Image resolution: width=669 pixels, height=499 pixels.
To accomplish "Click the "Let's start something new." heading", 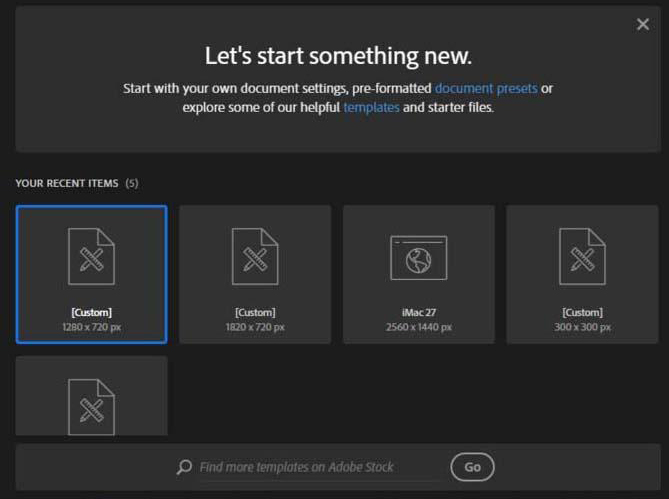I will [338, 56].
